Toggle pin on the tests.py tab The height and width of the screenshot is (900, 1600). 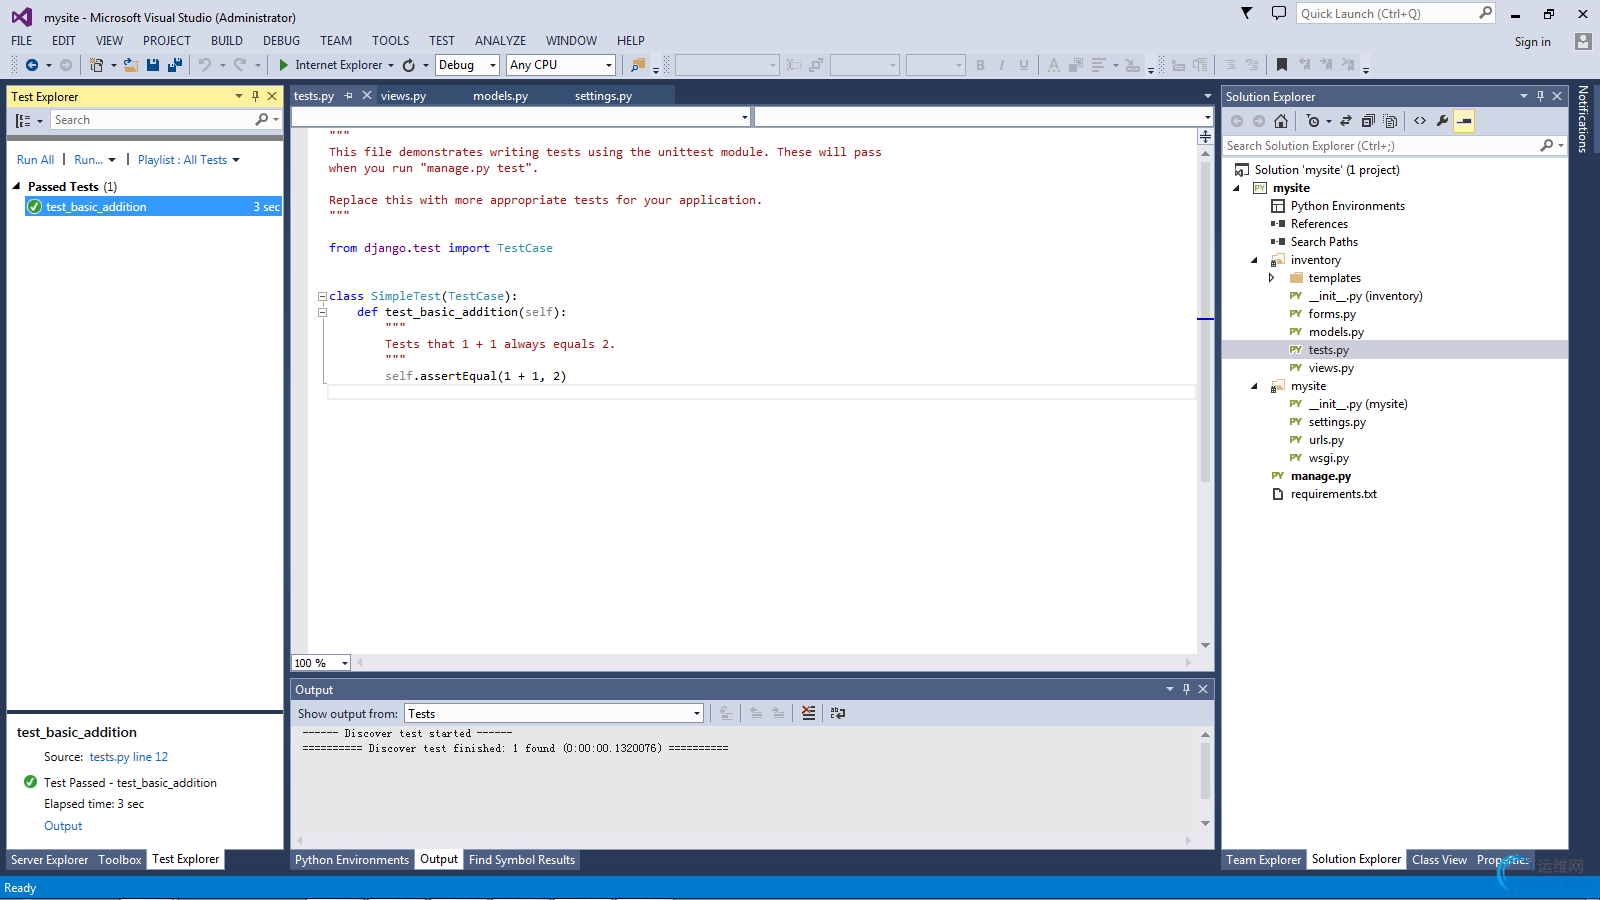(348, 96)
